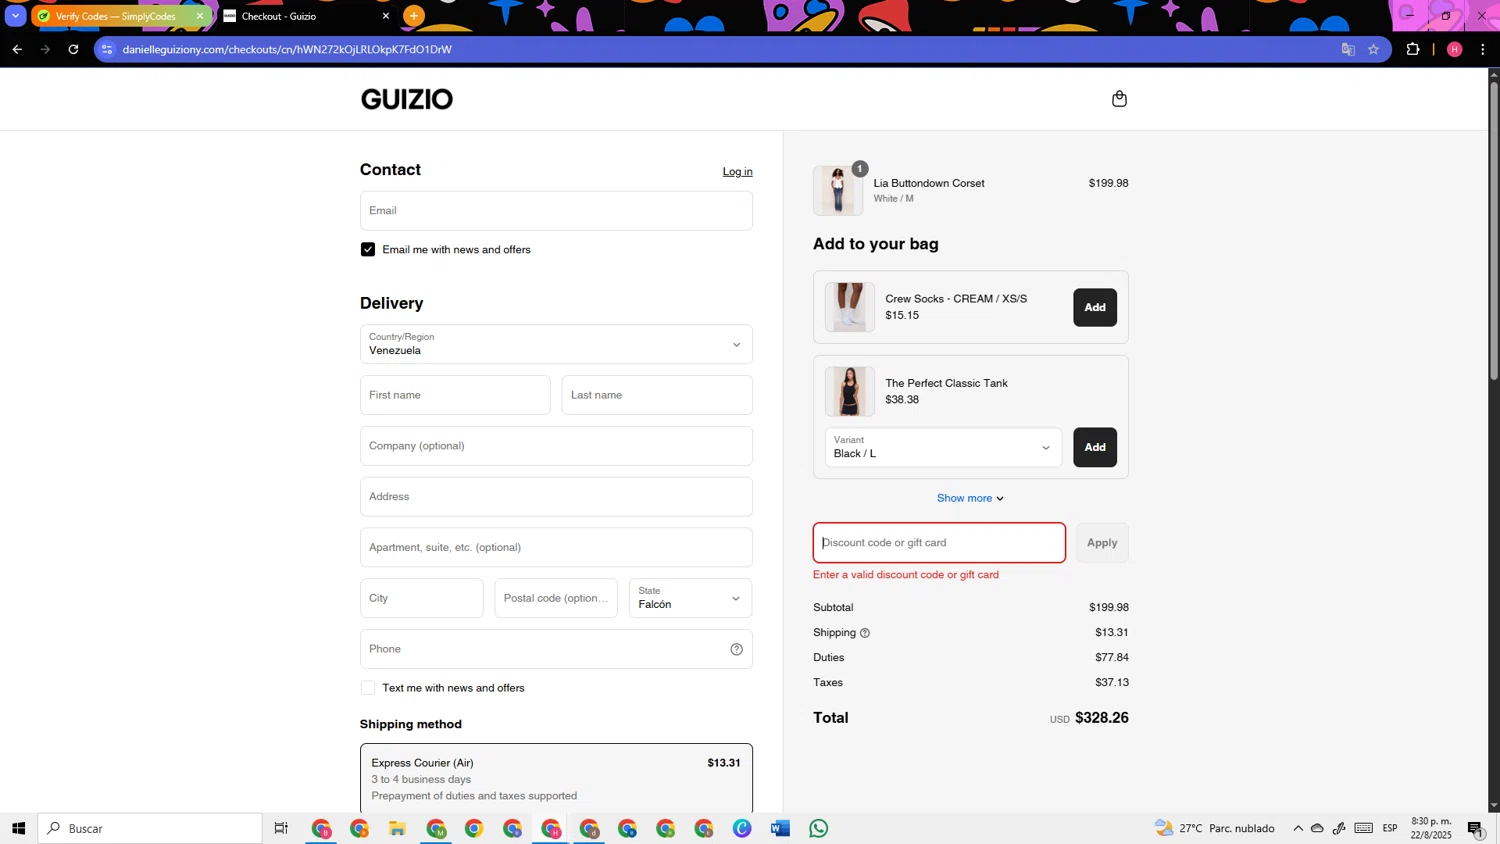This screenshot has width=1500, height=844.
Task: Click the Address field
Action: (556, 497)
